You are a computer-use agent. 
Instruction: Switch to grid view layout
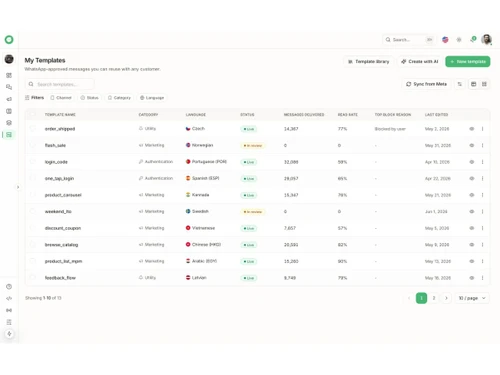[484, 84]
